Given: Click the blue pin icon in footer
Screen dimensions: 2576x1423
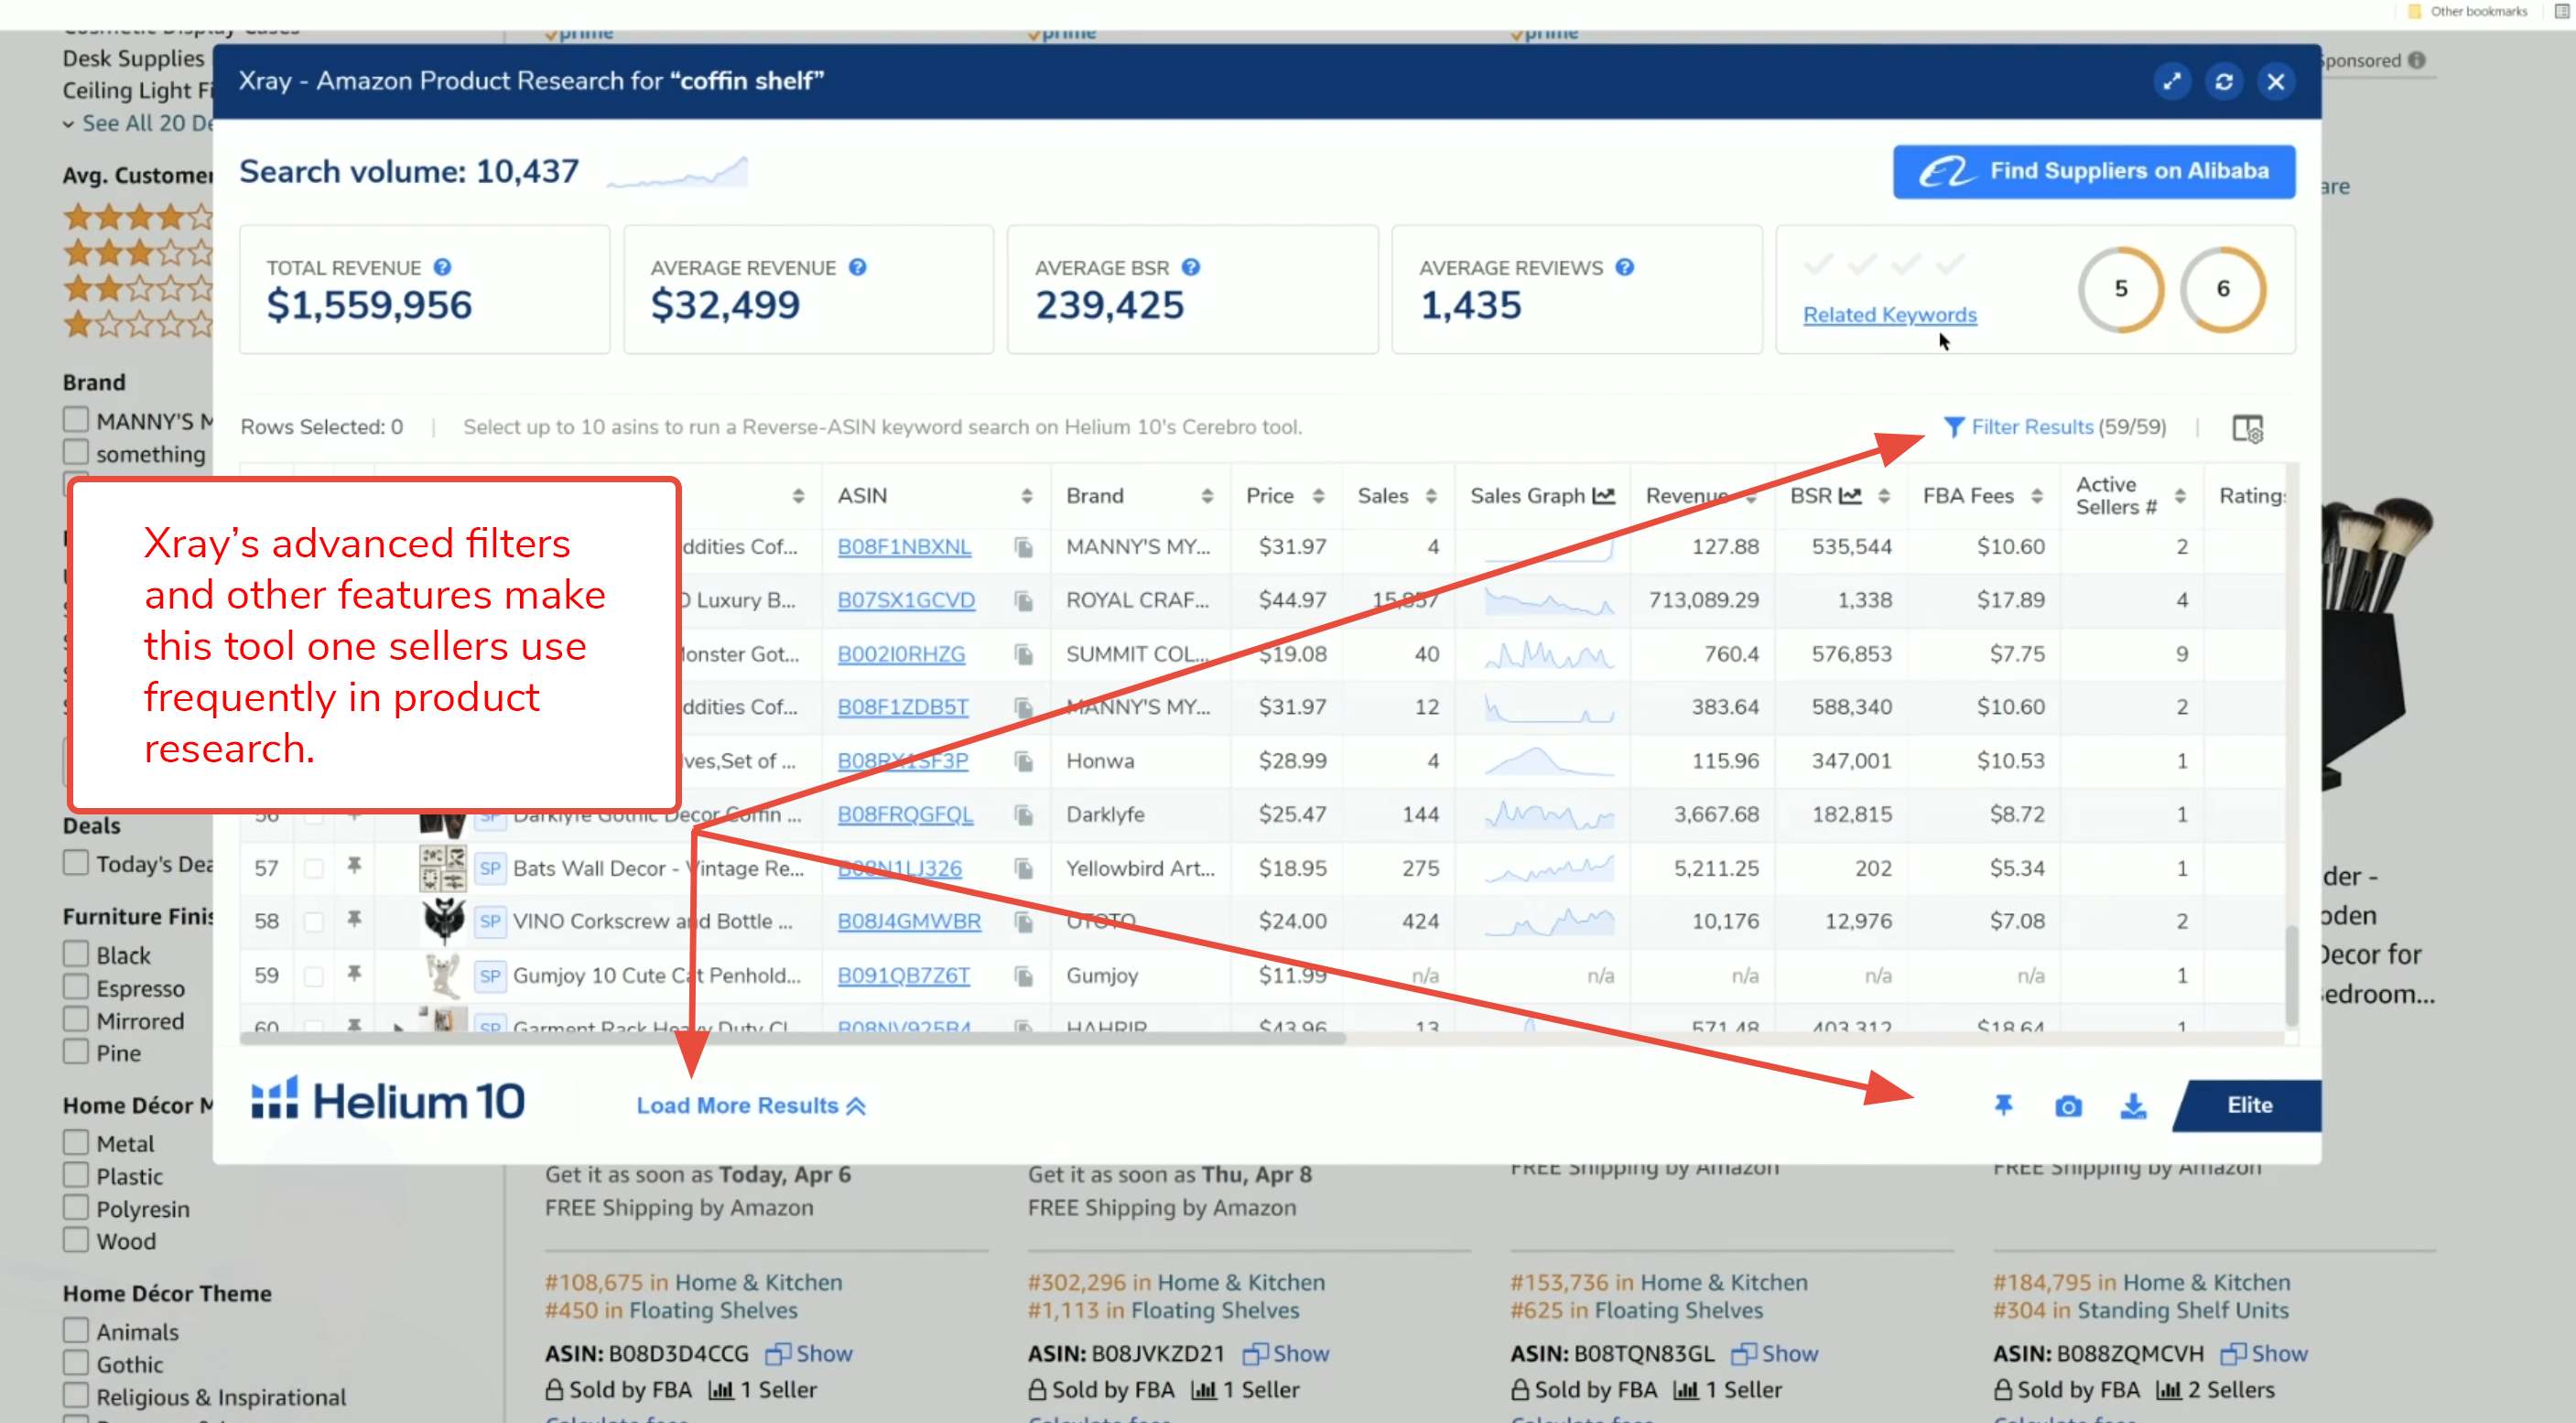Looking at the screenshot, I should [x=2002, y=1105].
